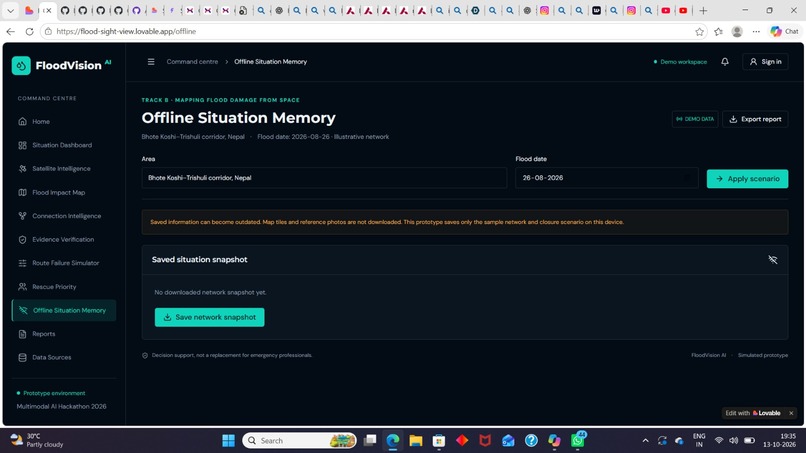
Task: Close the active browser tab
Action: point(49,10)
